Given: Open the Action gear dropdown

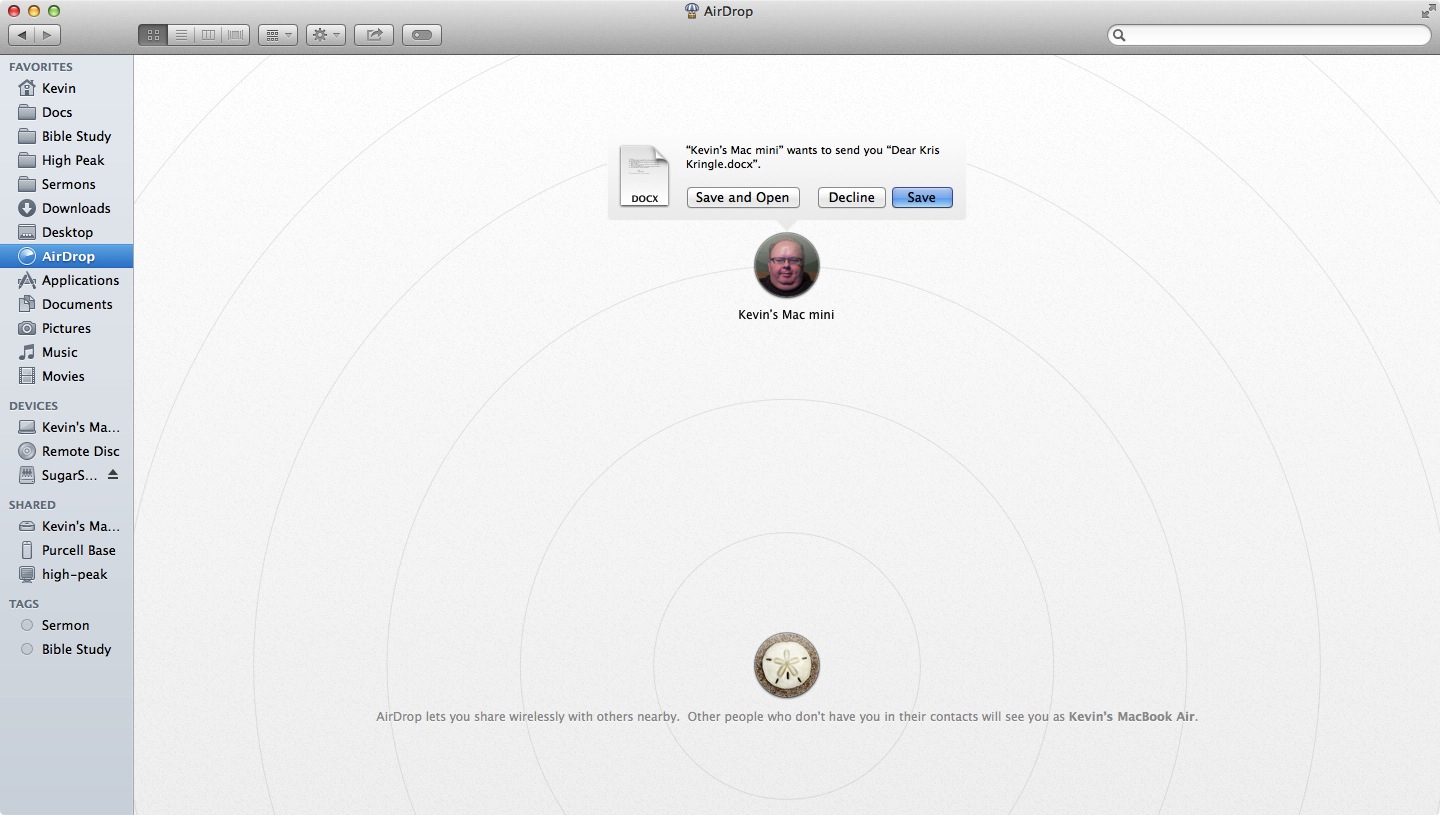Looking at the screenshot, I should pos(325,34).
